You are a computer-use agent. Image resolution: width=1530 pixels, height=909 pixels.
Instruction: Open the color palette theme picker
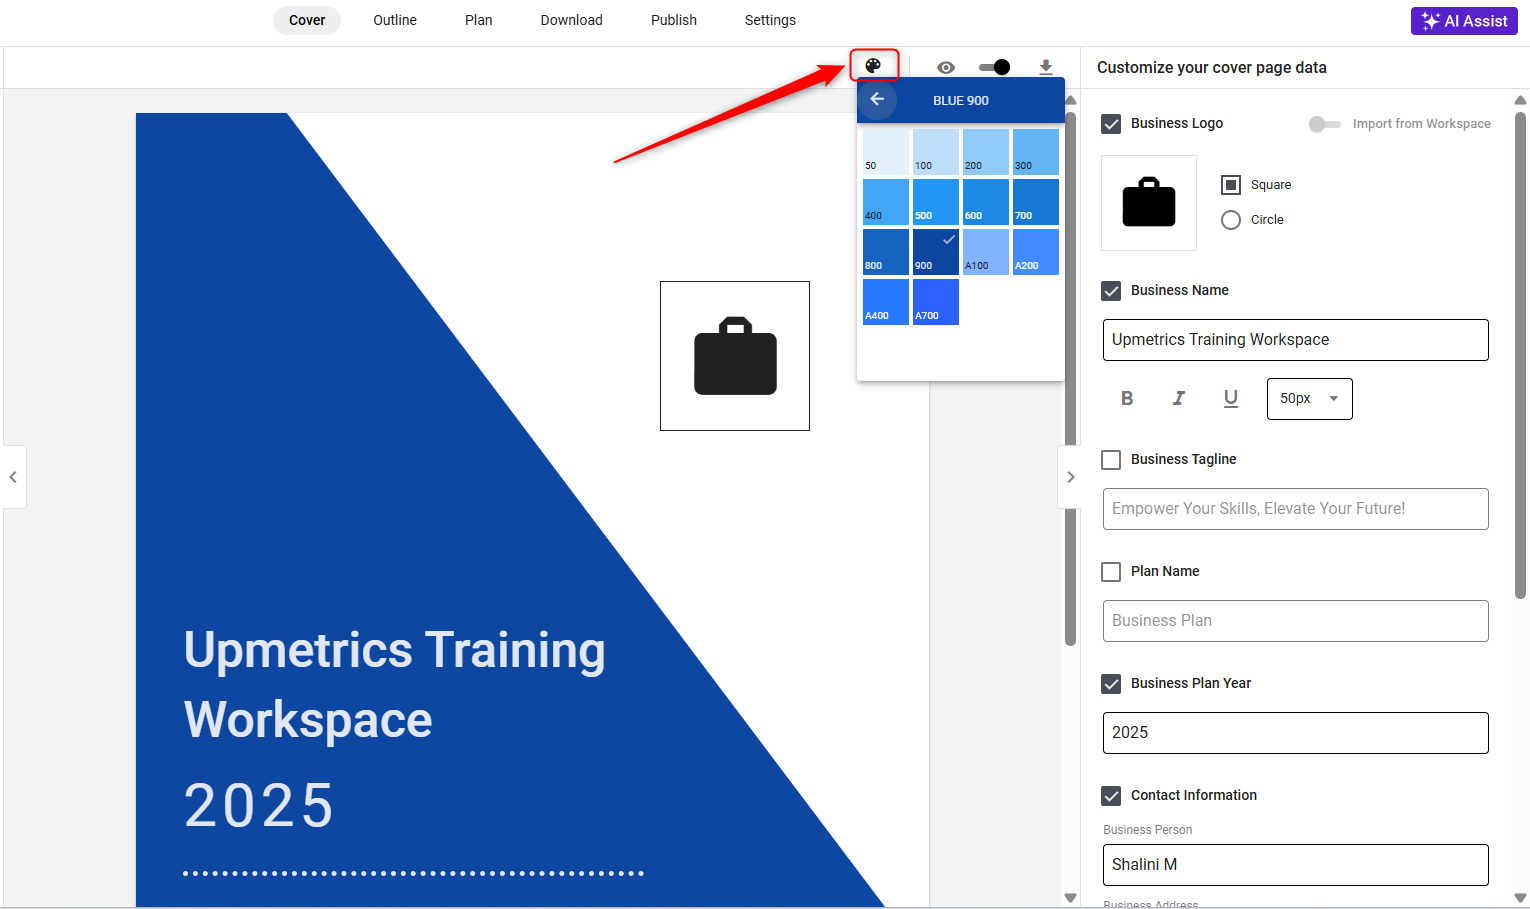[873, 66]
